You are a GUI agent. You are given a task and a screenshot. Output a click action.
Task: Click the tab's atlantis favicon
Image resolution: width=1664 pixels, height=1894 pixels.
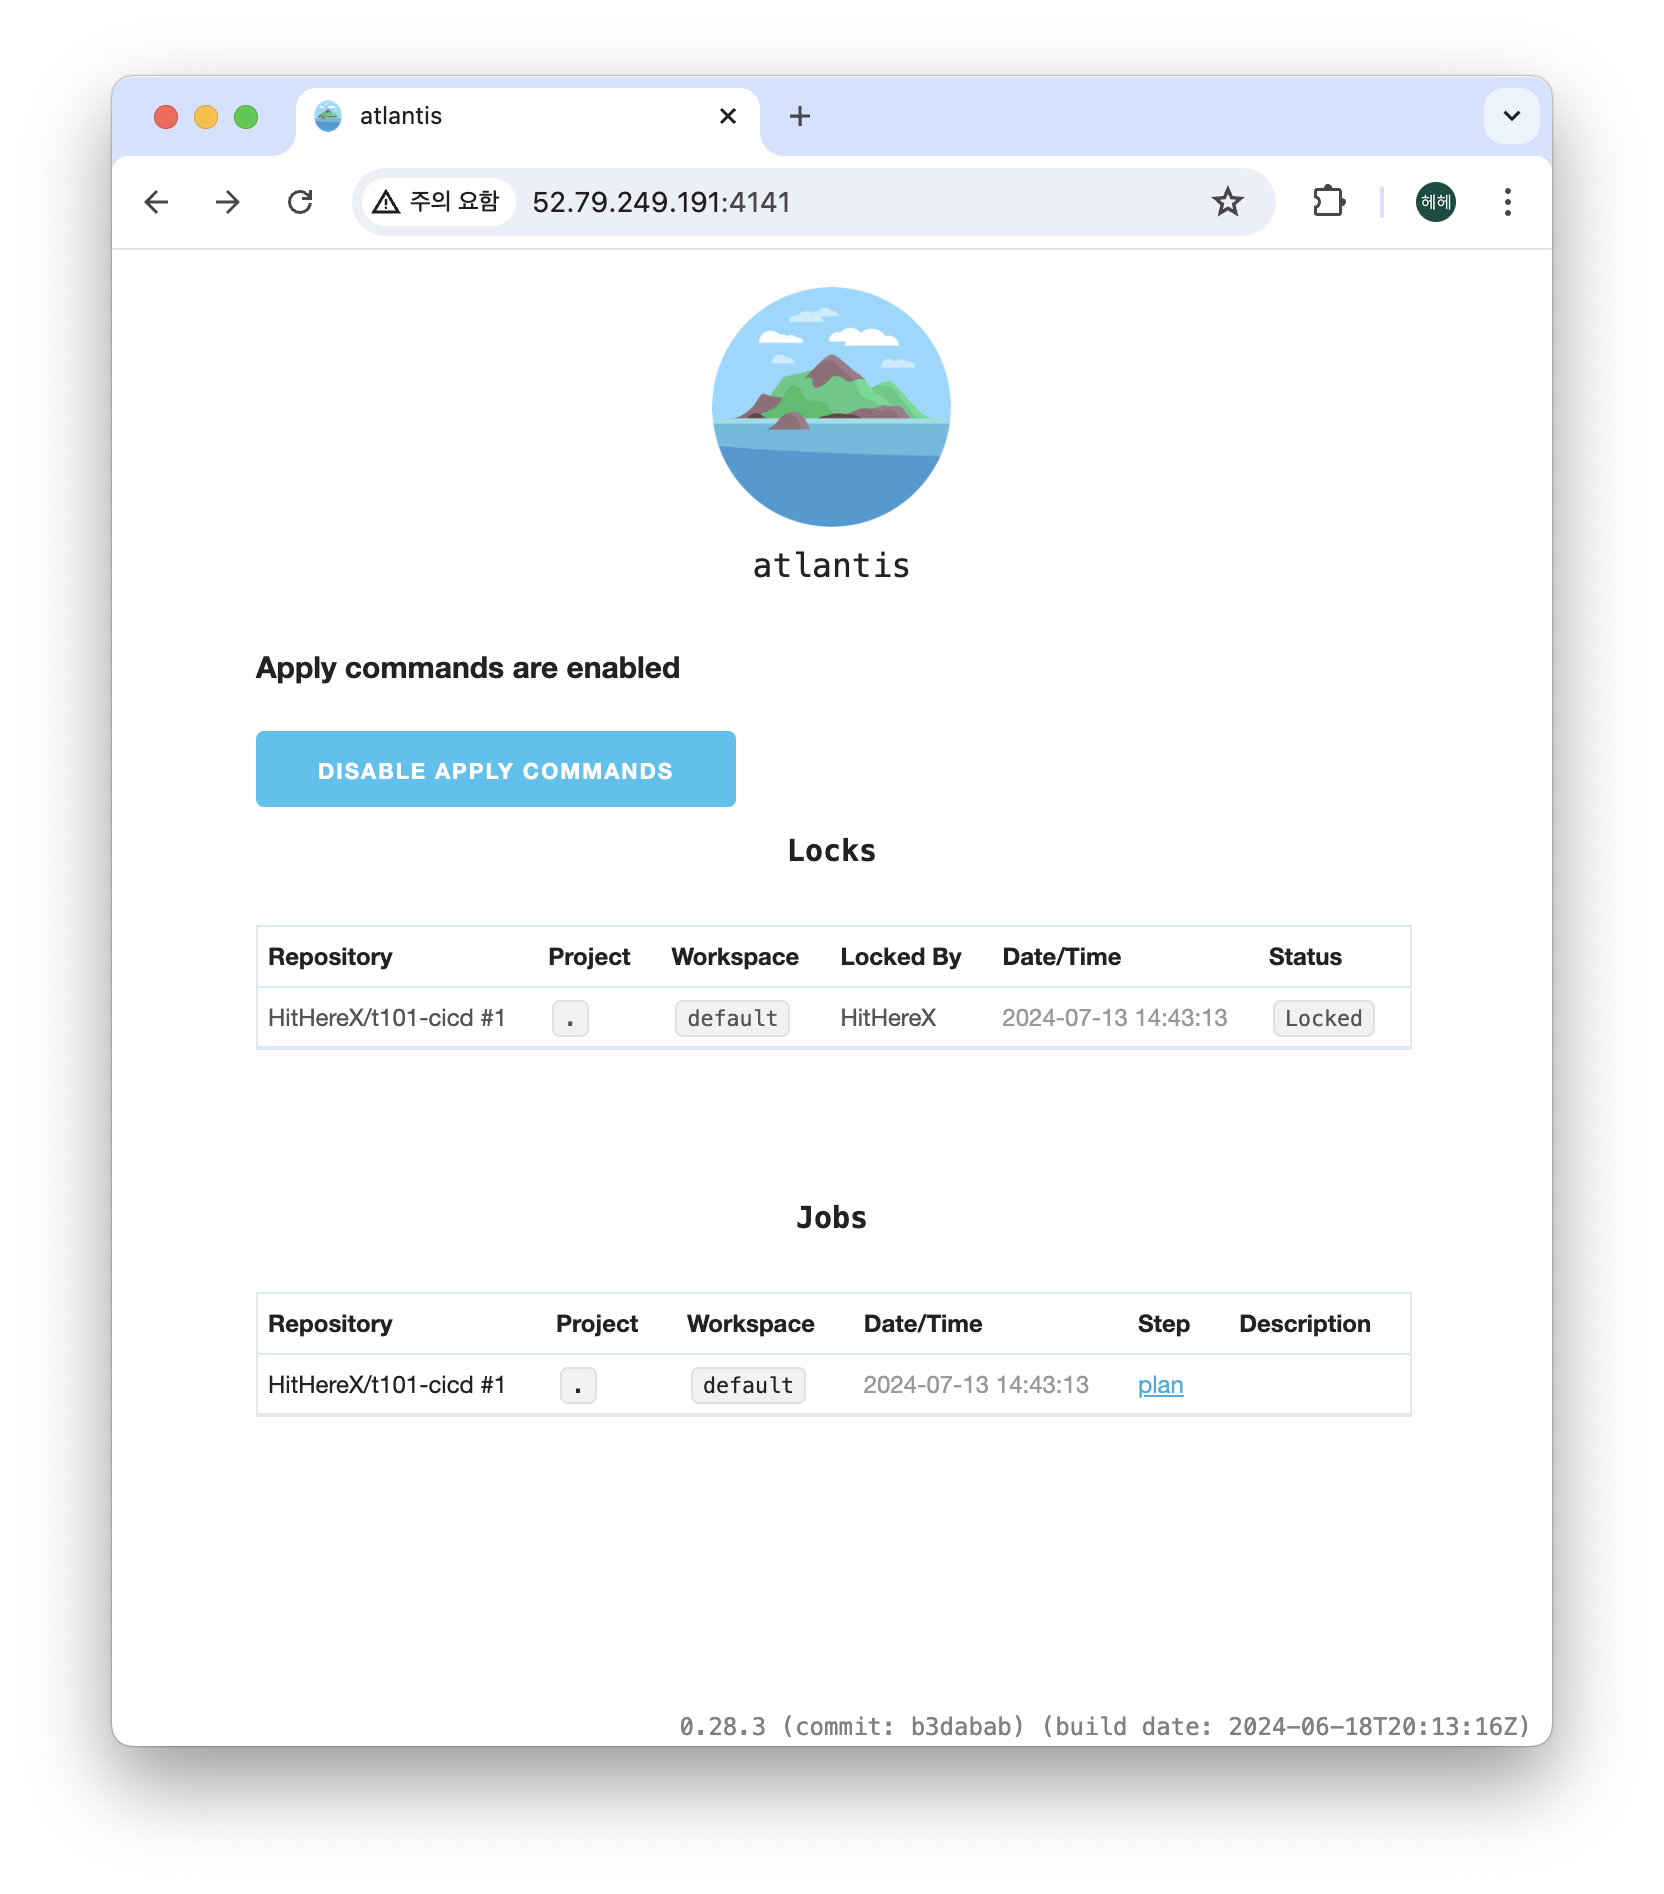click(328, 116)
